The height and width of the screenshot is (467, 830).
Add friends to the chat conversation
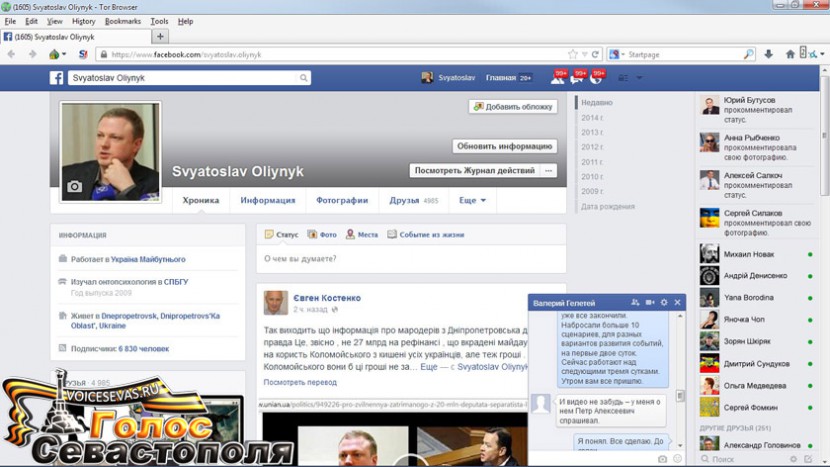(635, 302)
